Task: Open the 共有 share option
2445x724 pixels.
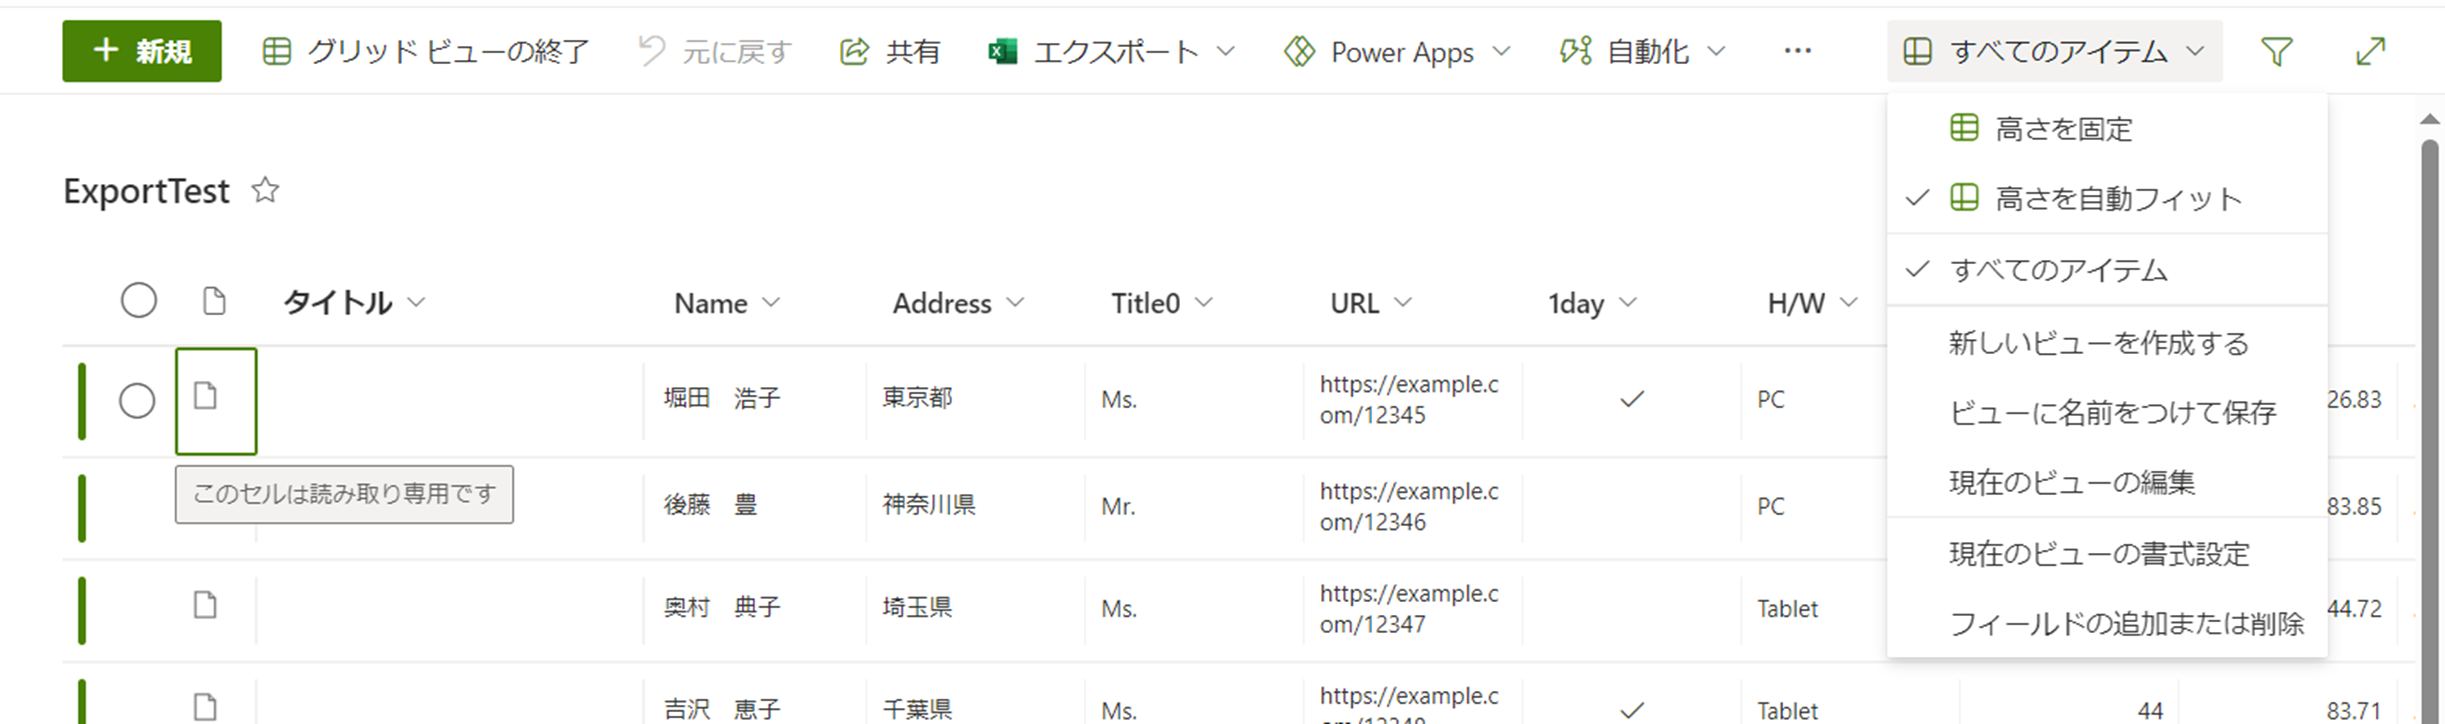Action: pos(890,51)
